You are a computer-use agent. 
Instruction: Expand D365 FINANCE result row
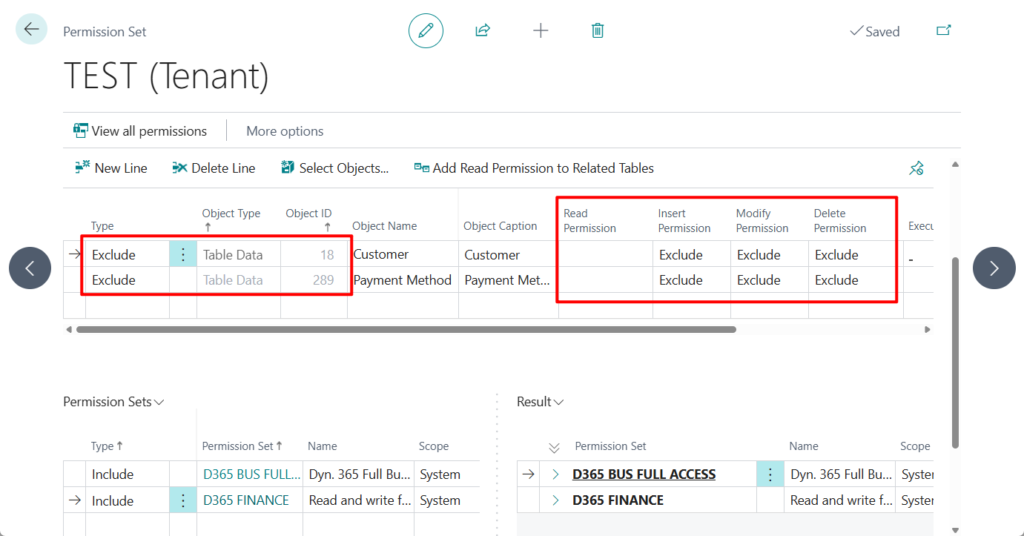[x=556, y=500]
